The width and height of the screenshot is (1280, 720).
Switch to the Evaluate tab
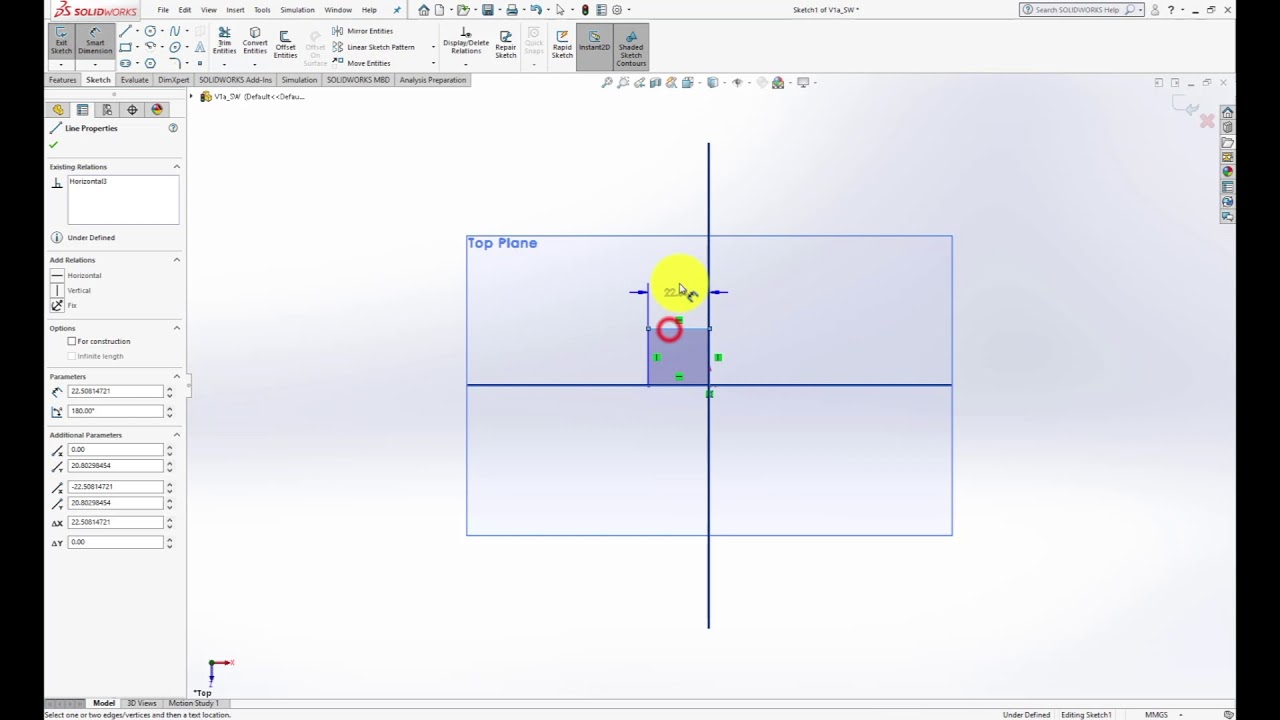(134, 80)
